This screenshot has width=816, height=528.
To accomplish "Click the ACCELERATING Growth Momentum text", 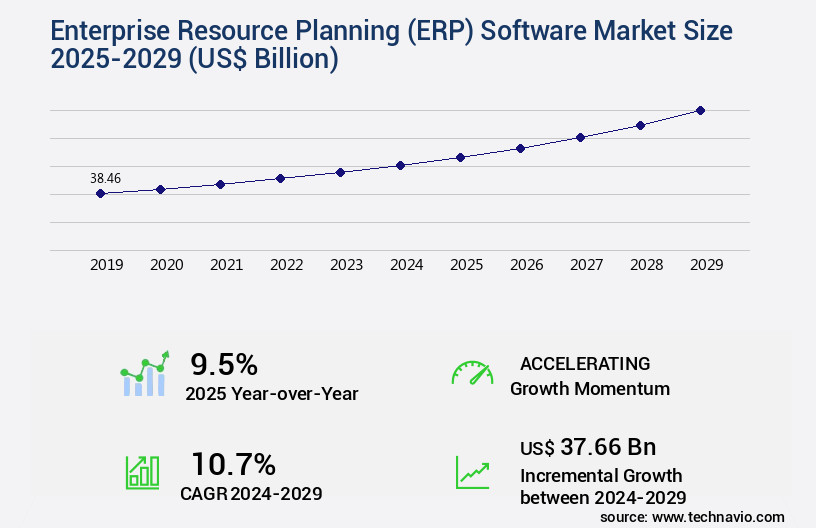I will [x=585, y=376].
